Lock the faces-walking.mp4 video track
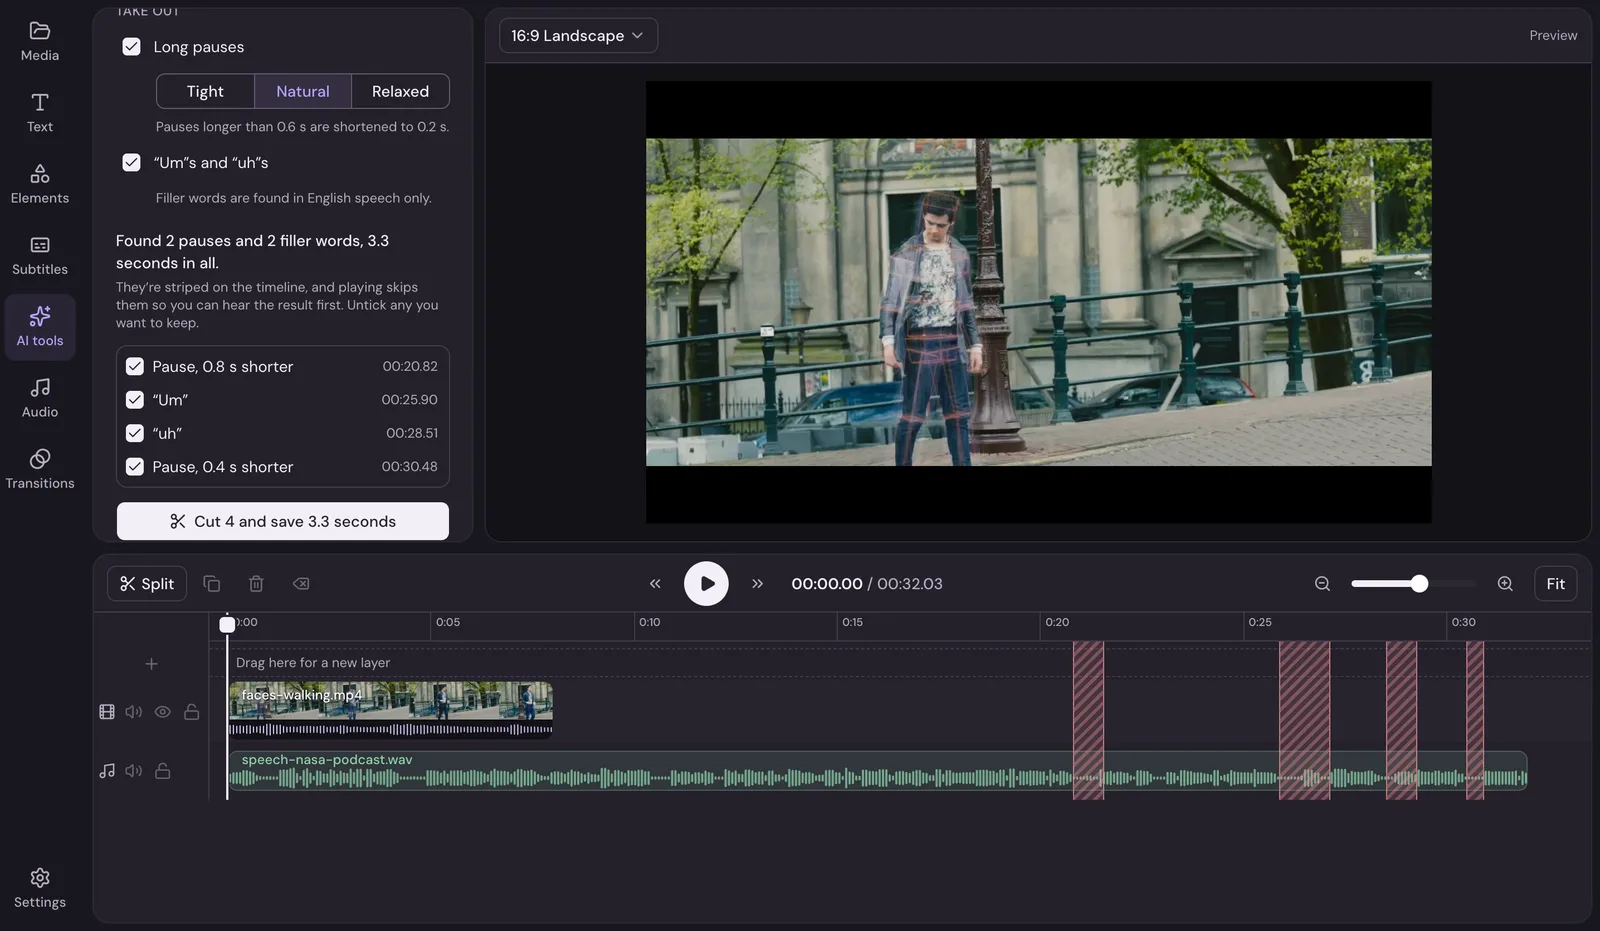Screen dimensions: 1600x931 (191, 712)
